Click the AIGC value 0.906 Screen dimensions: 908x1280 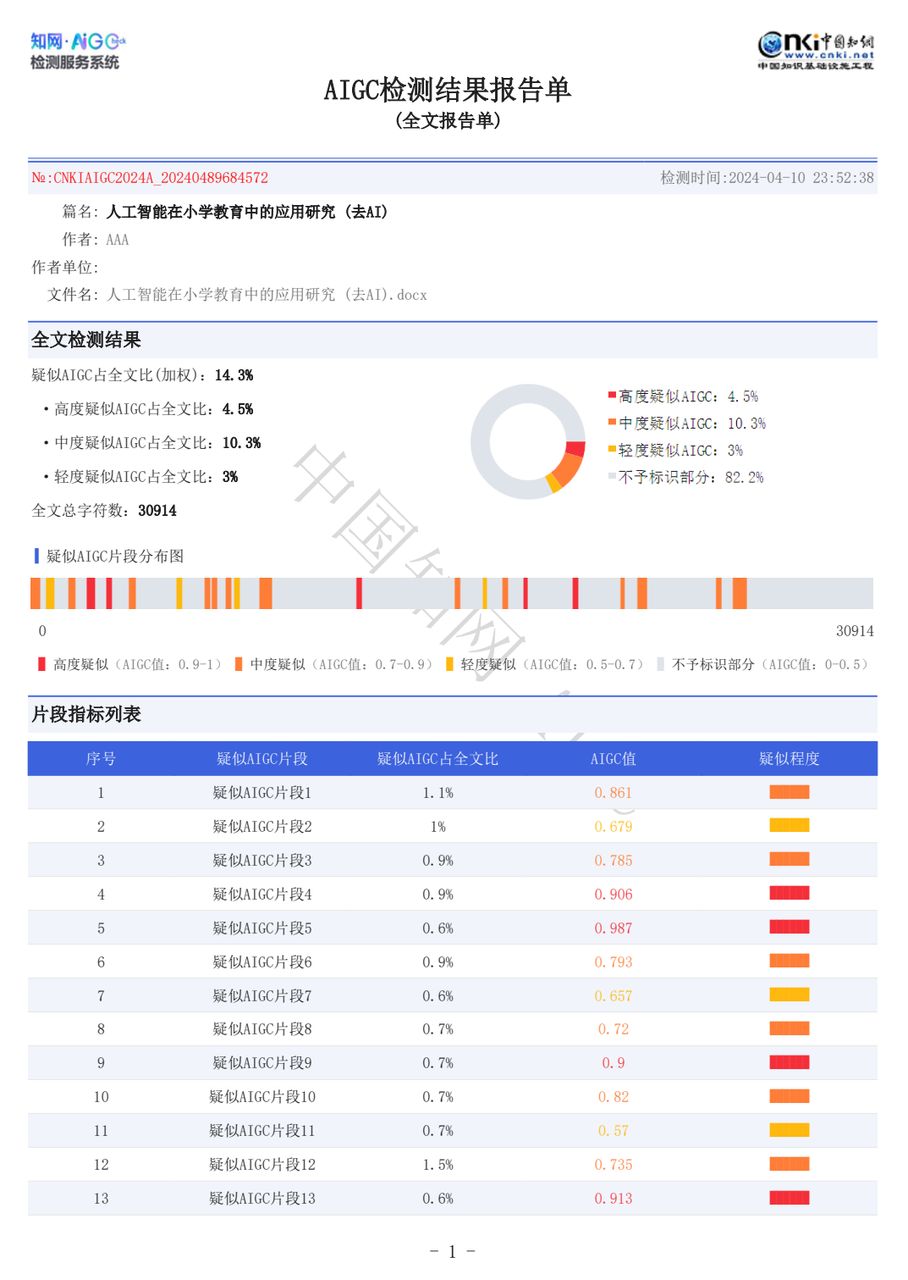(x=613, y=895)
